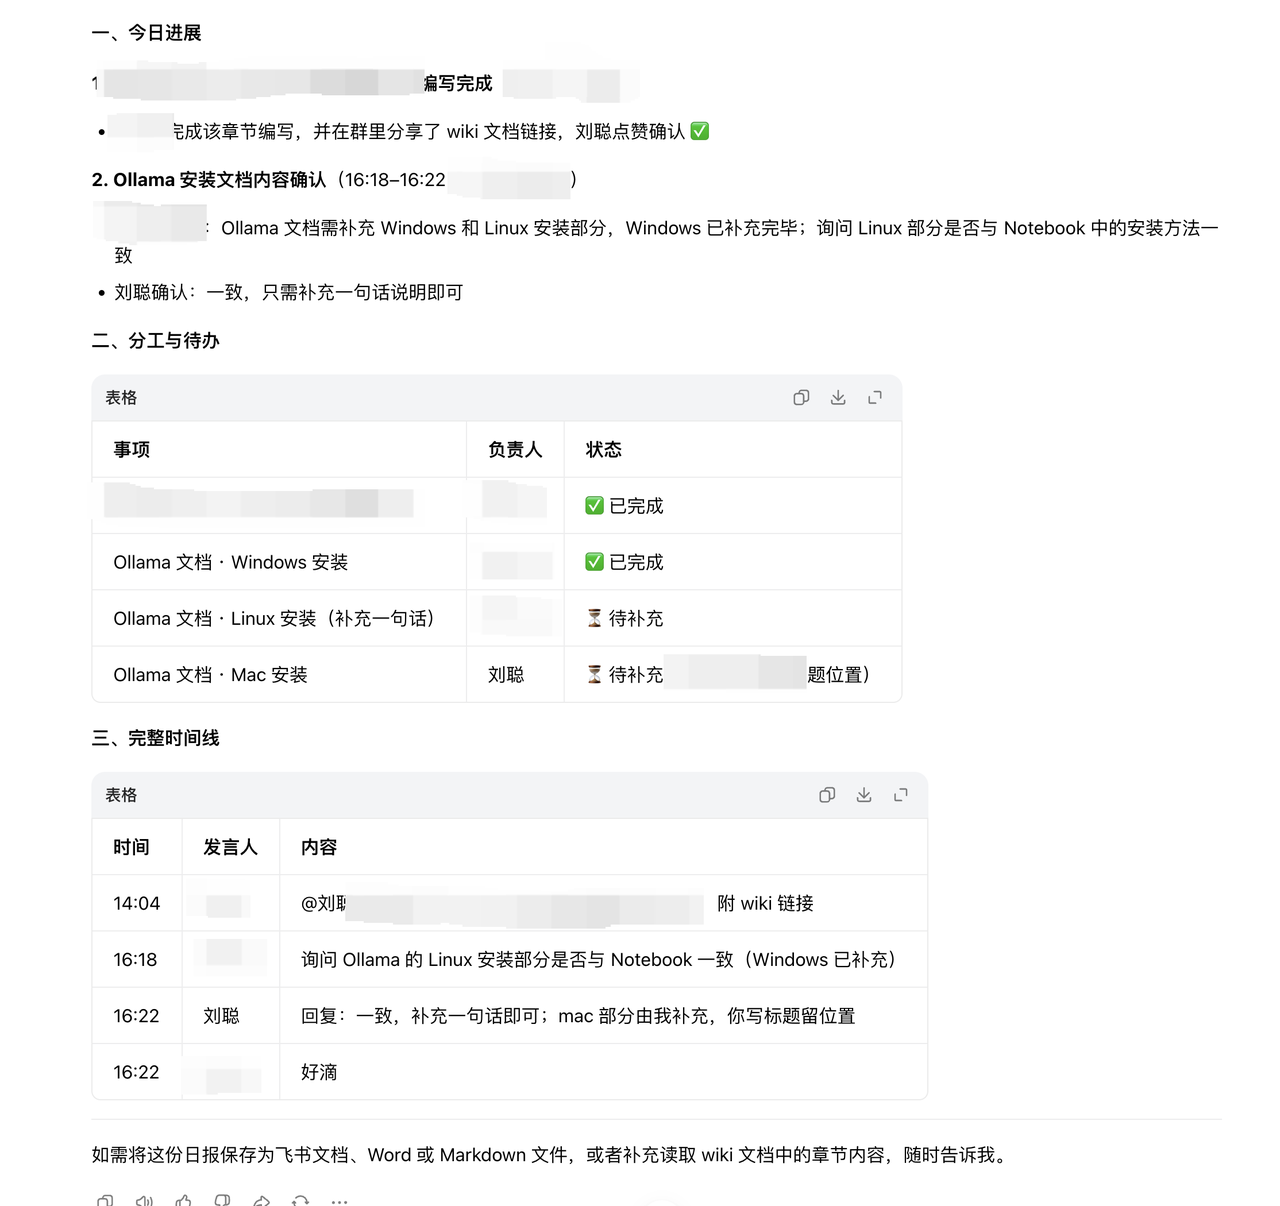Image resolution: width=1280 pixels, height=1206 pixels.
Task: Click 待补充 status in Mac 安装 row
Action: tap(625, 675)
